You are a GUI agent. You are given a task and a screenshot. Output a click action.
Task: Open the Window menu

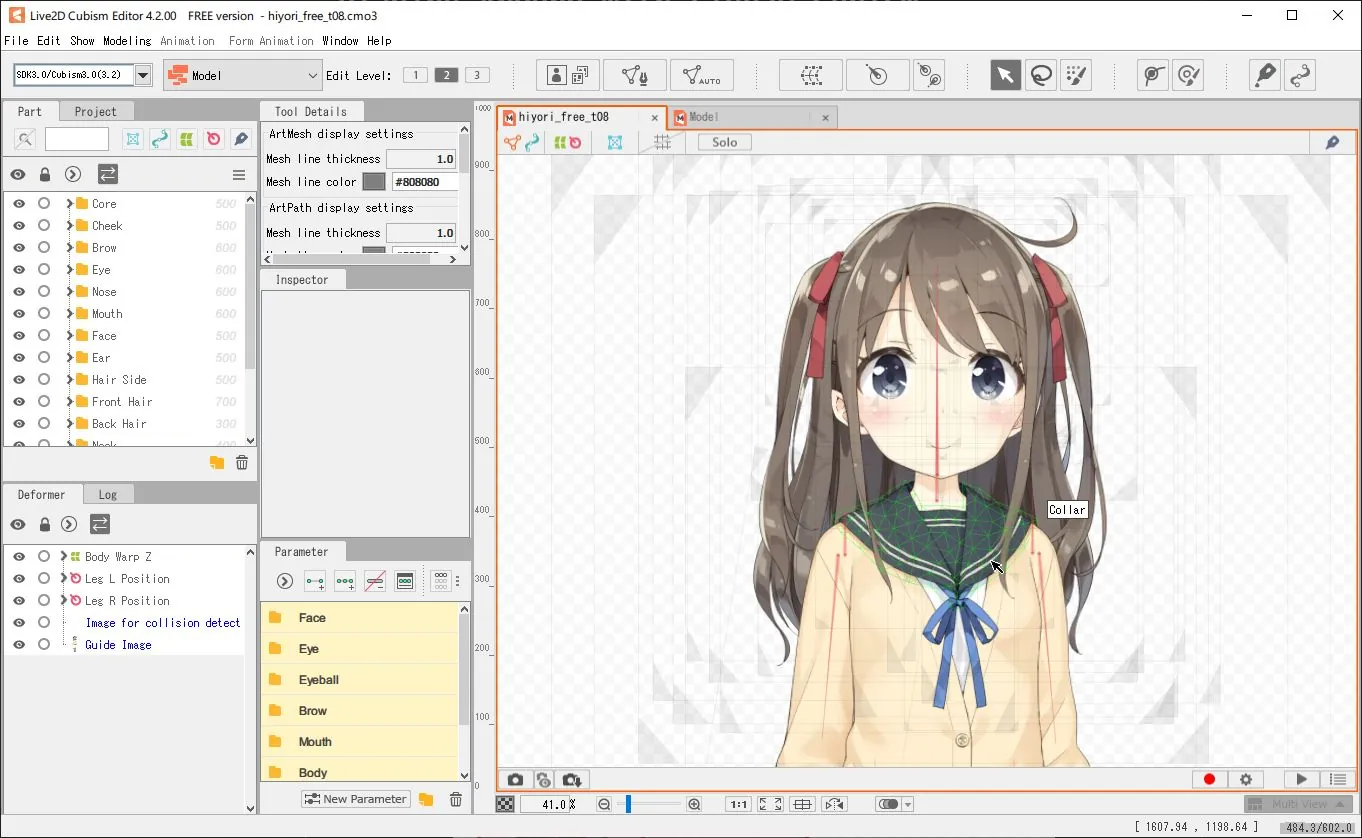340,41
